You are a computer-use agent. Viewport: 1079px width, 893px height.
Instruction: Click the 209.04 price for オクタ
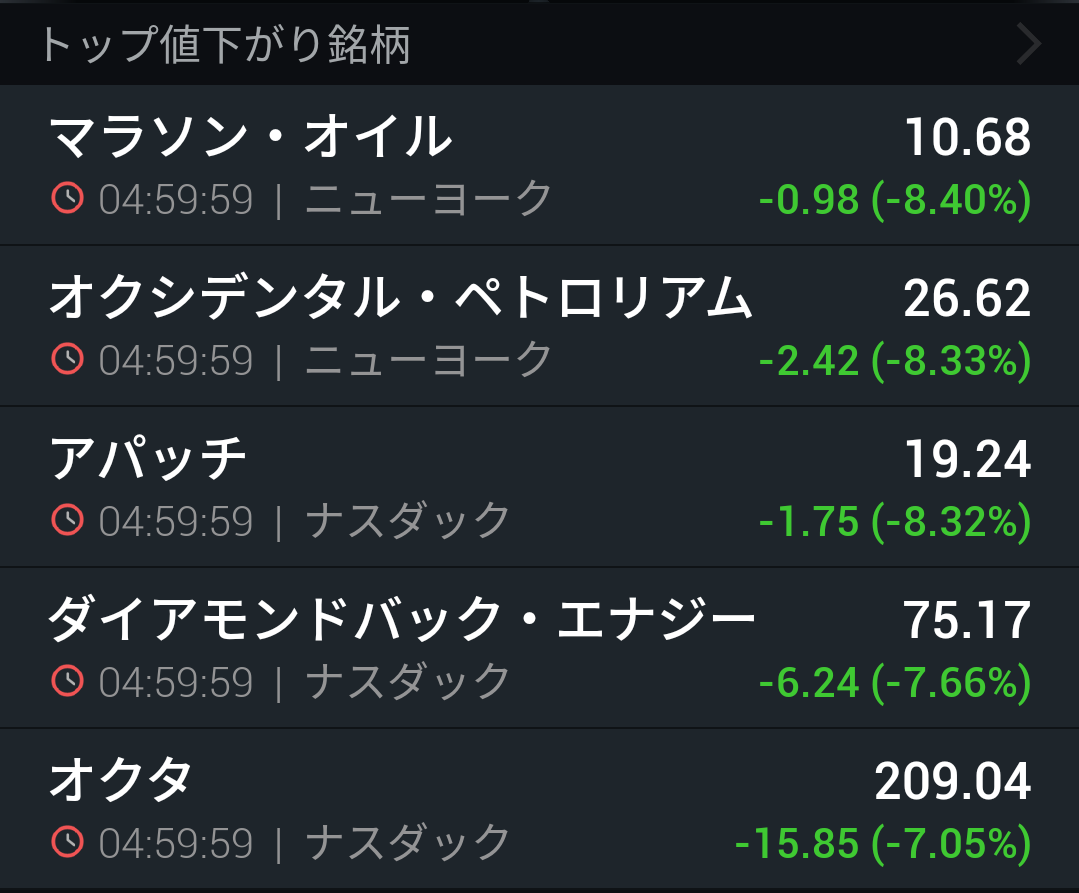pos(952,781)
